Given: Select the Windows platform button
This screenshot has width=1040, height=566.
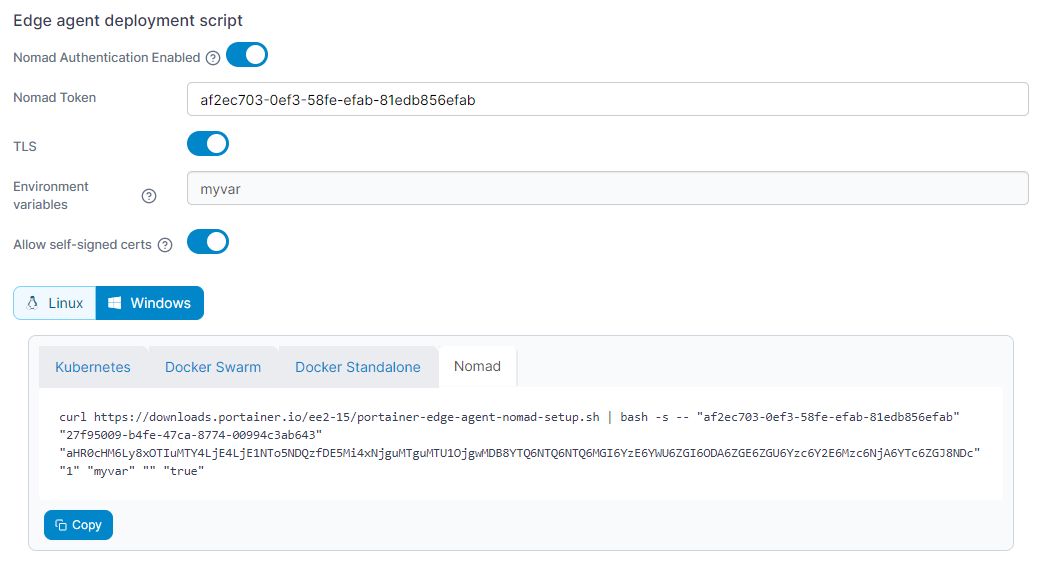Looking at the screenshot, I should [x=150, y=303].
